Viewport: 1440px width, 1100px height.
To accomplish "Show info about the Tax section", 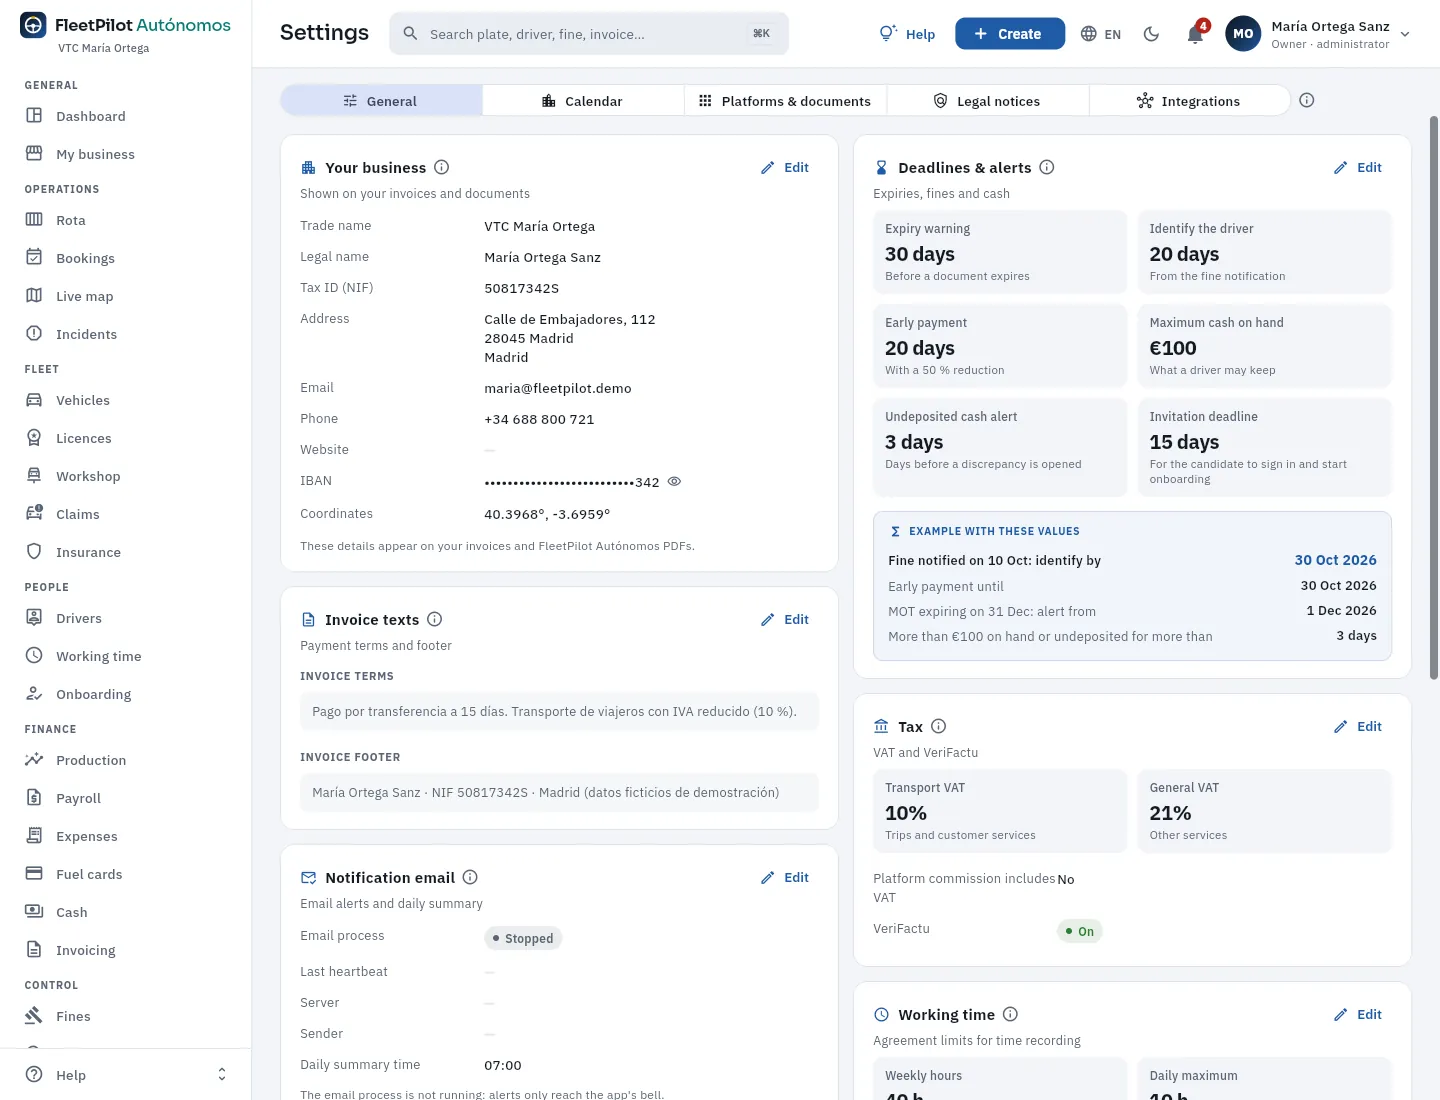I will [939, 727].
